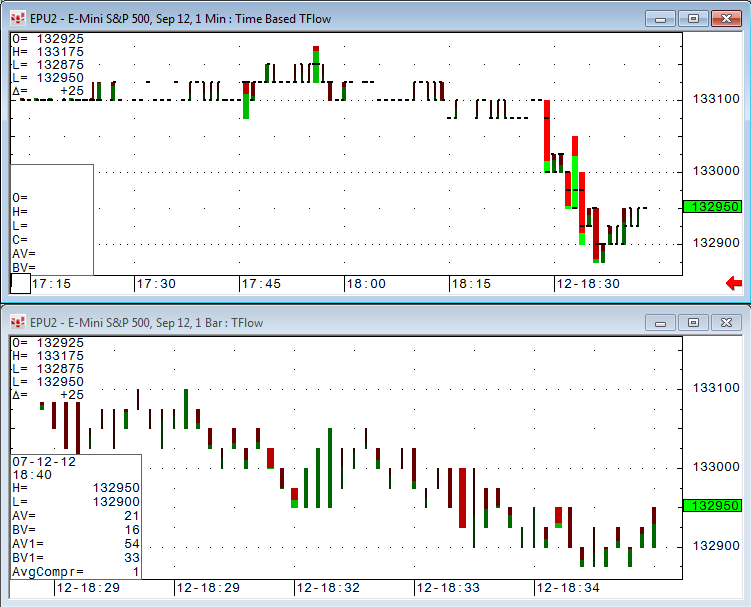Click the bottom TFlow chart window's app icon
The width and height of the screenshot is (751, 607).
17,322
